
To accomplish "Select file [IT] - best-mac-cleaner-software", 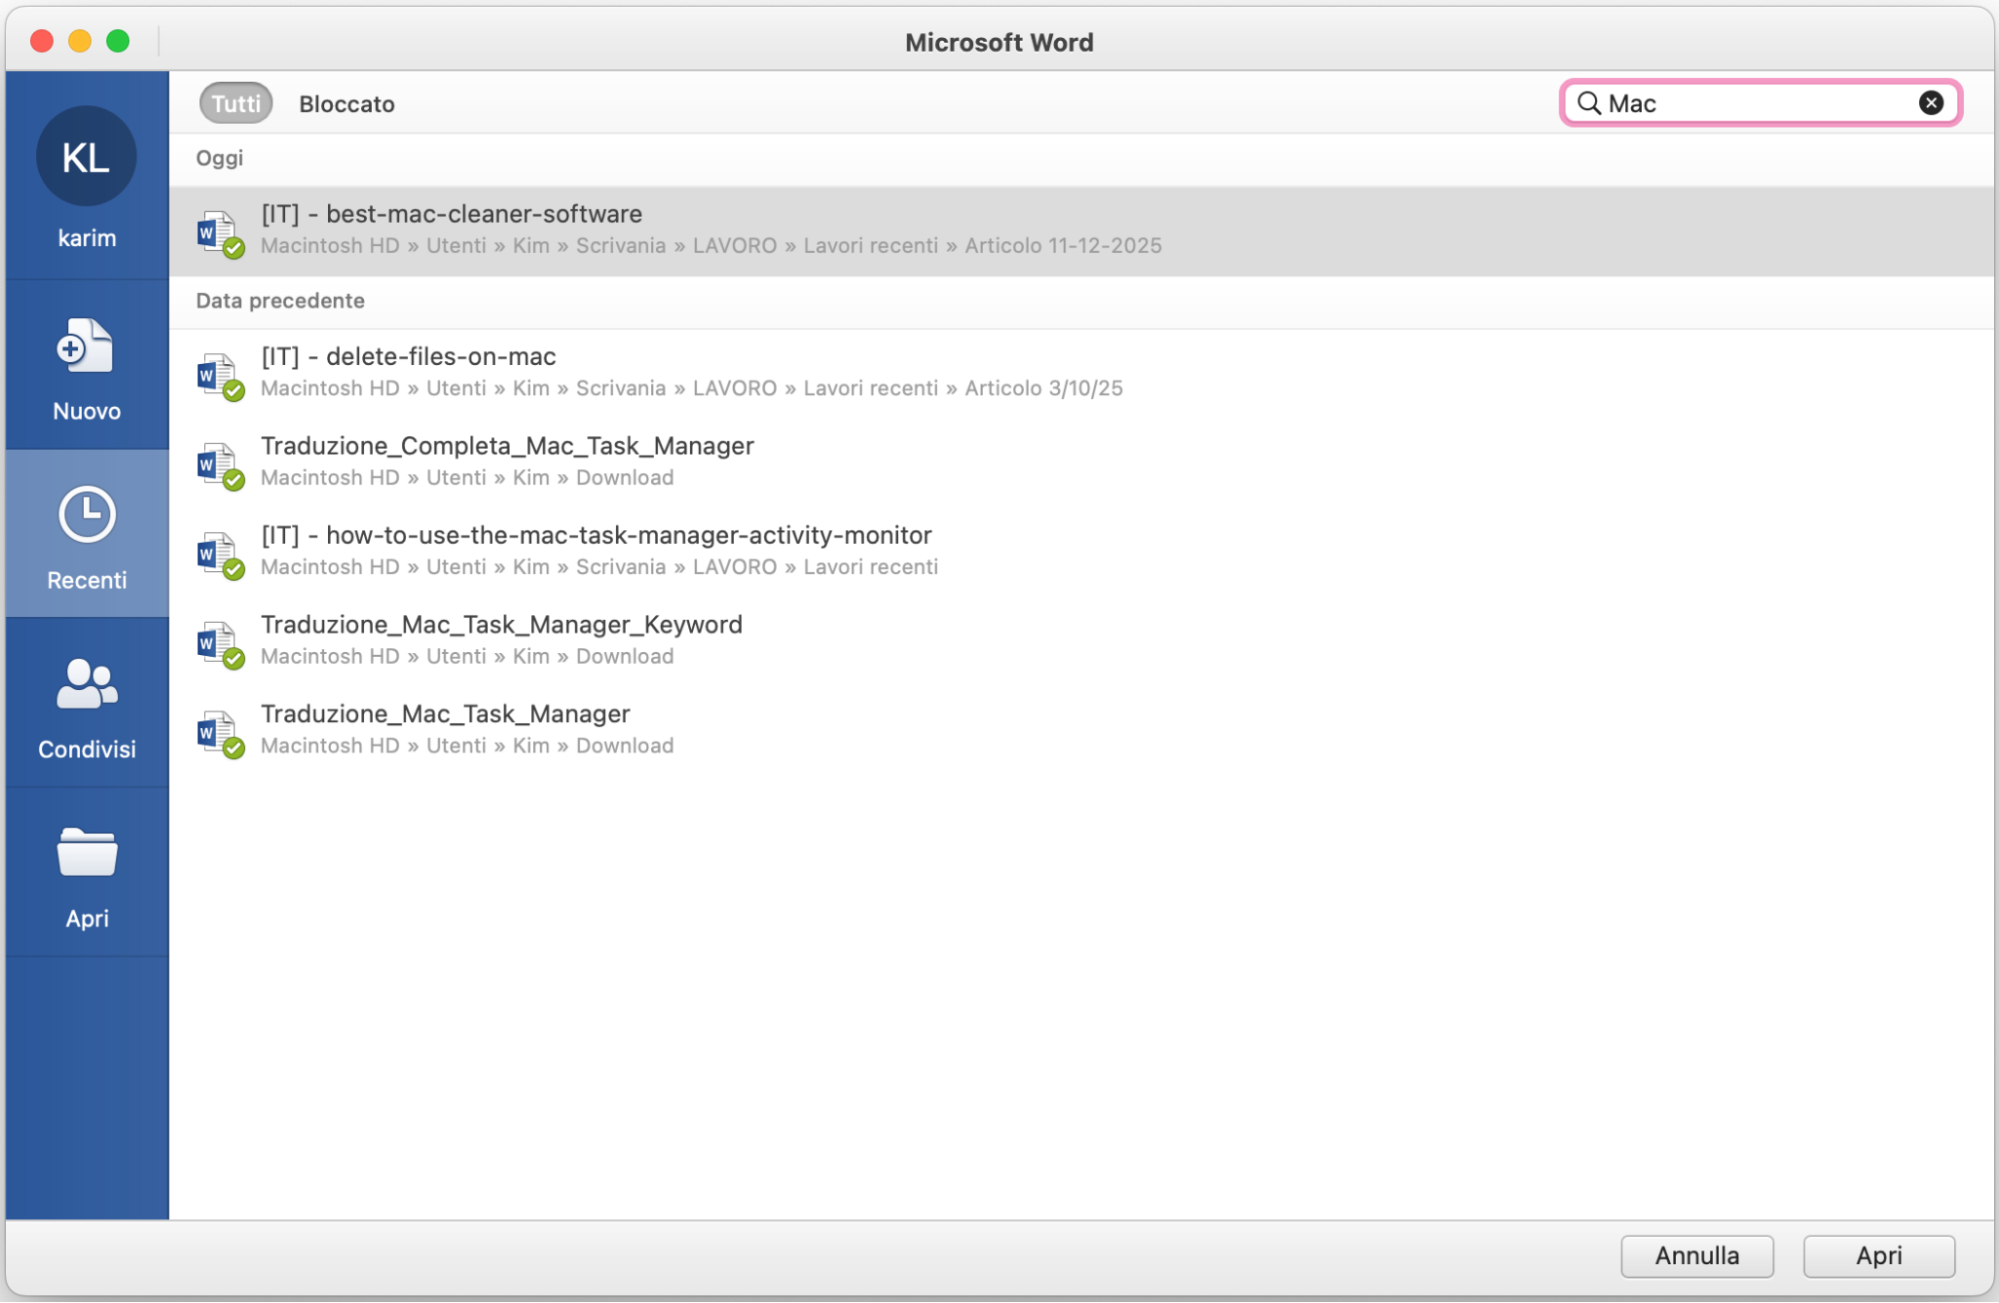I will pos(1081,231).
